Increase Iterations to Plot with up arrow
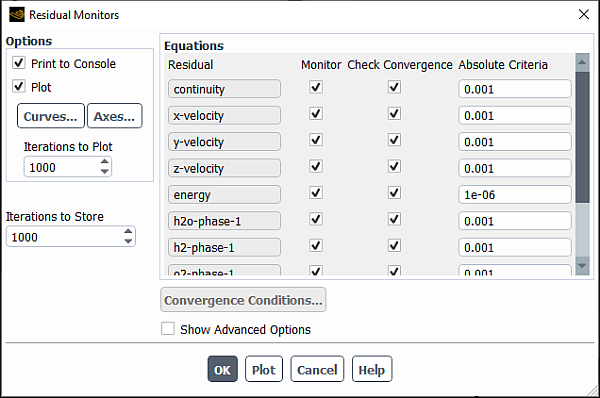Image resolution: width=600 pixels, height=398 pixels. click(x=104, y=162)
